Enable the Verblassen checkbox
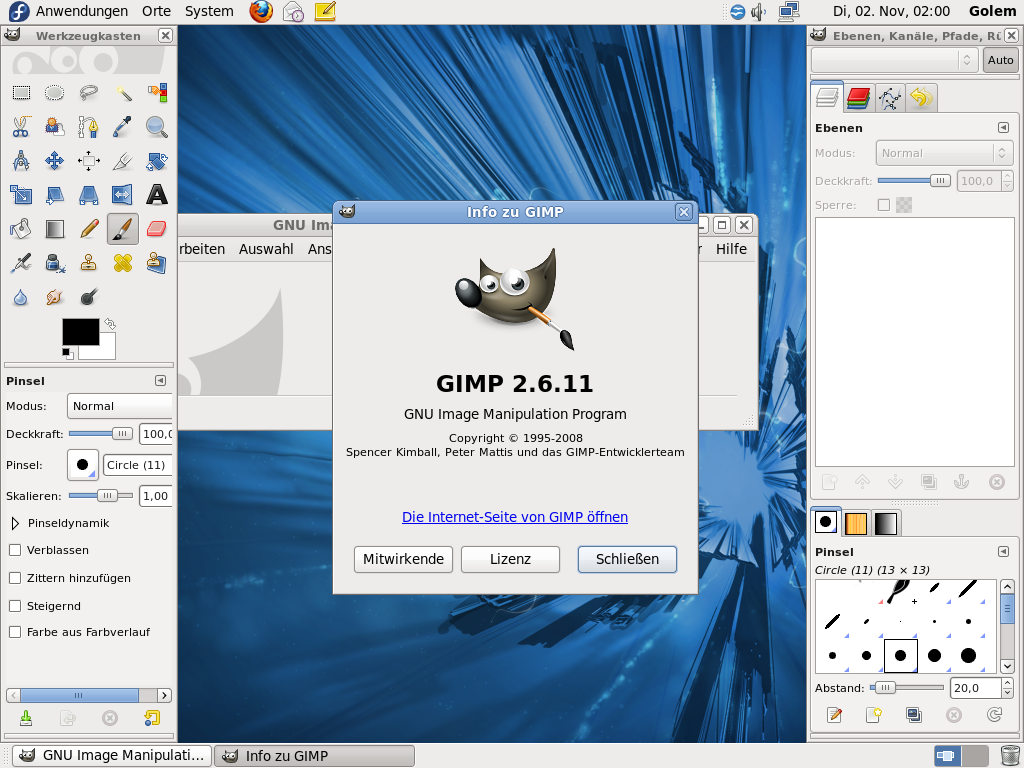 [x=15, y=550]
